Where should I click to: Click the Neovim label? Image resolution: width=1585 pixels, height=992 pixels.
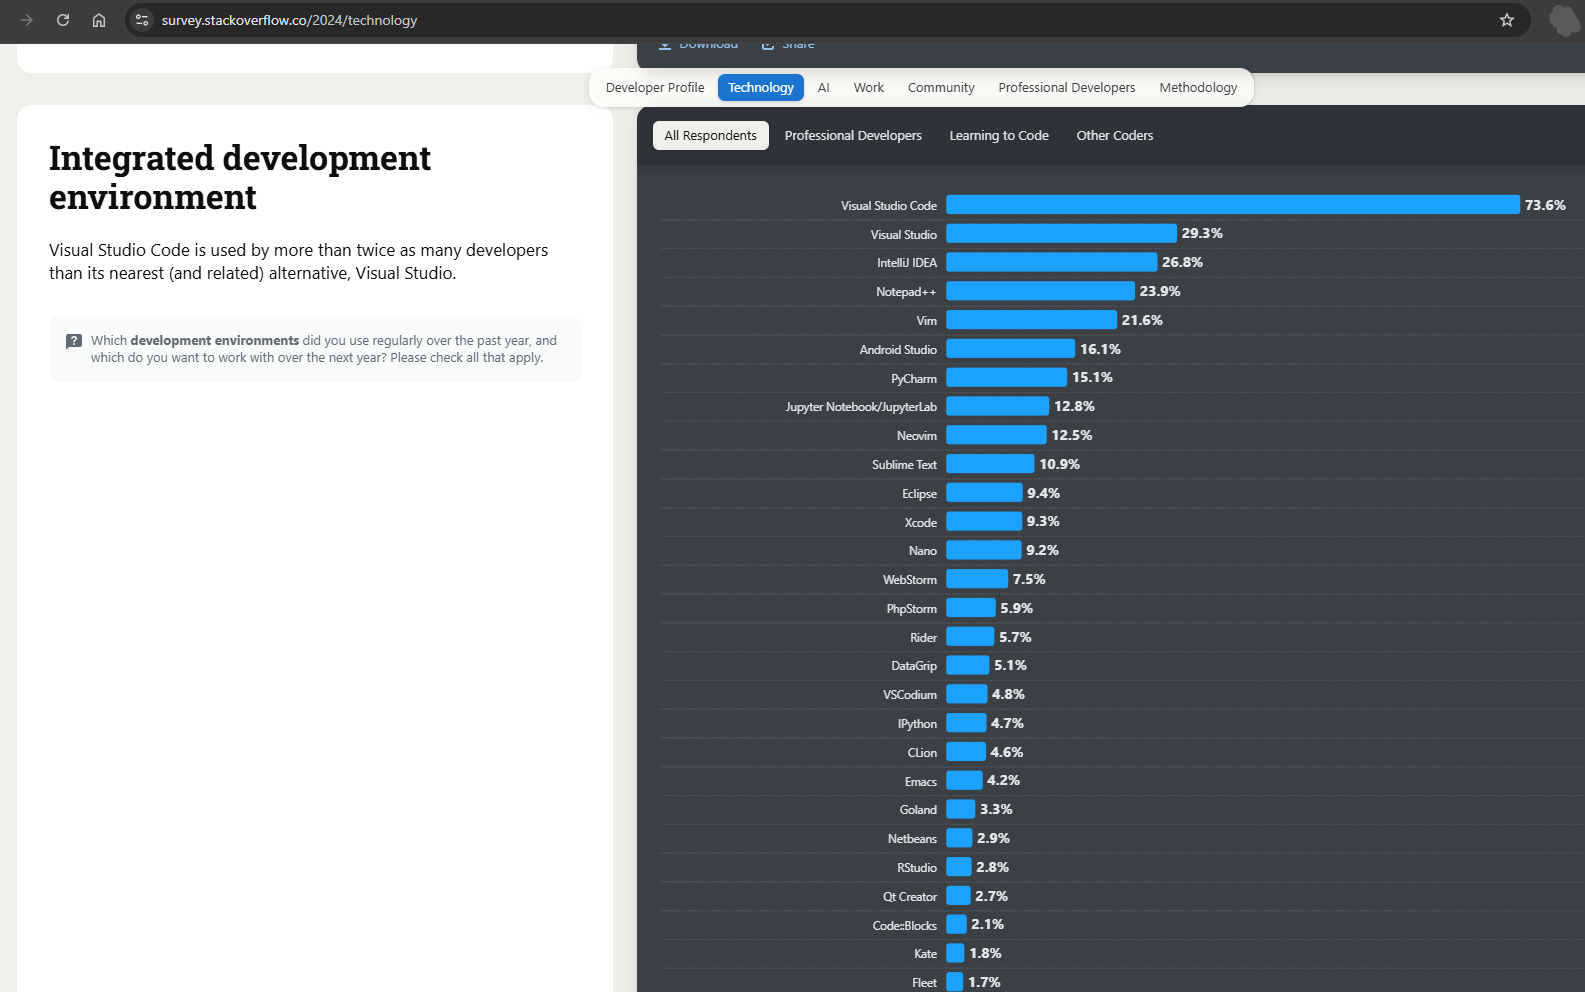[917, 436]
